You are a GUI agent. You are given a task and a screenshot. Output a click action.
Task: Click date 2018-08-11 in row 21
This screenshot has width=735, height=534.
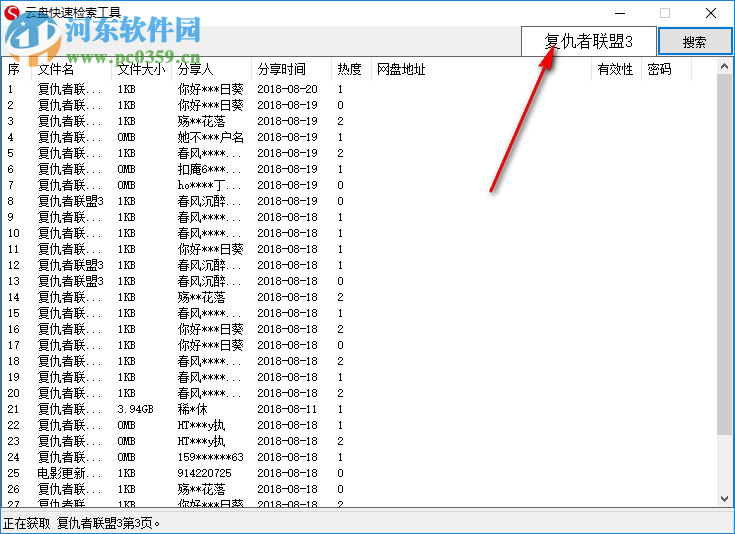287,409
